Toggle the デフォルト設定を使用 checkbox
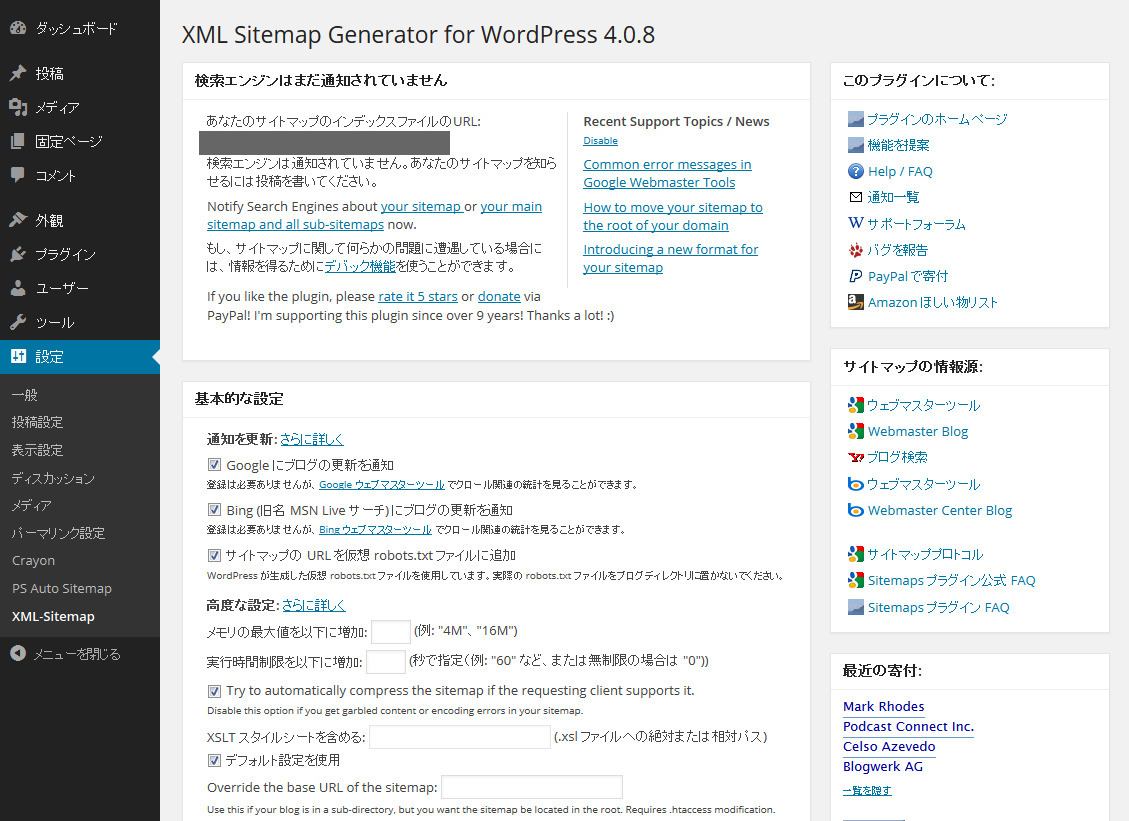 click(214, 760)
